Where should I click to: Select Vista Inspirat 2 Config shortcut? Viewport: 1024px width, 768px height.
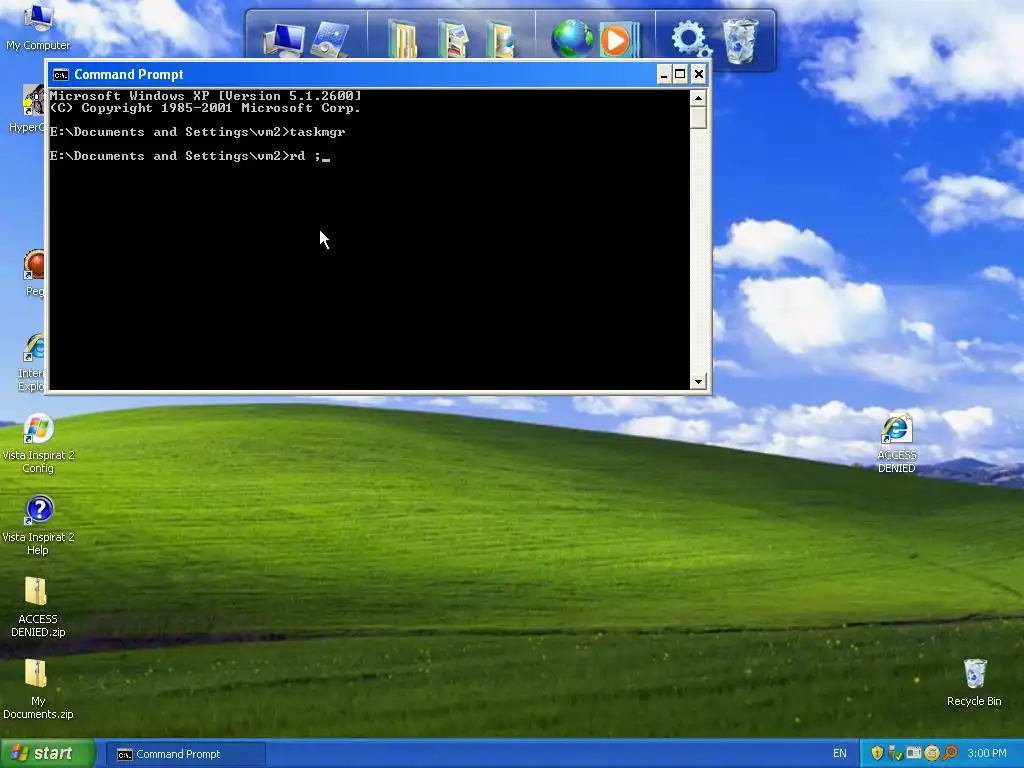point(38,443)
